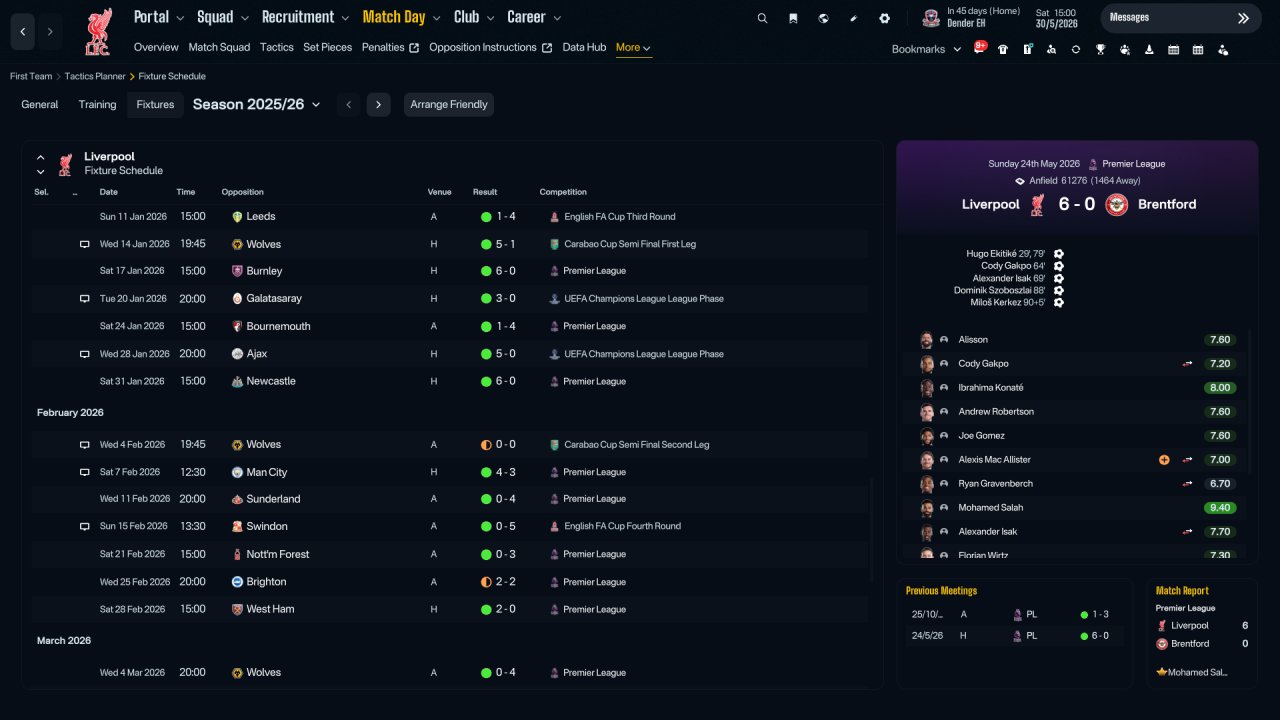
Task: Click the TV icon on Galatasaray fixture row
Action: [x=85, y=299]
